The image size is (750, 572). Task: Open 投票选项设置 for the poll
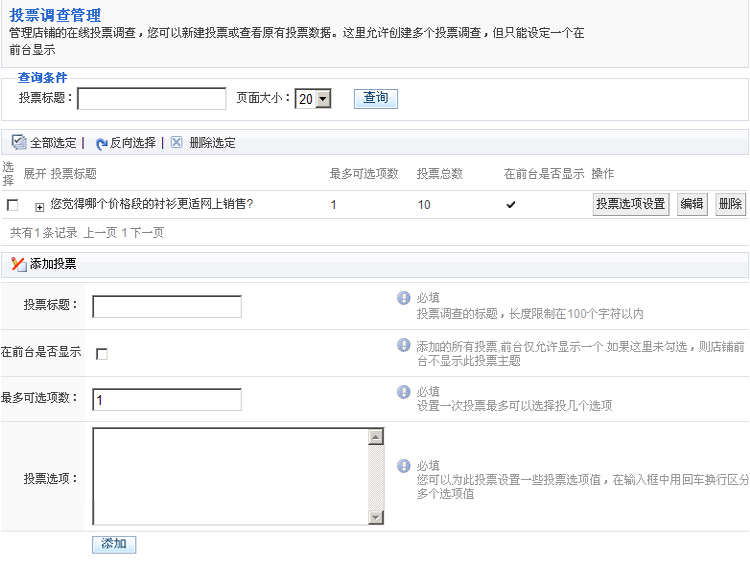point(631,204)
